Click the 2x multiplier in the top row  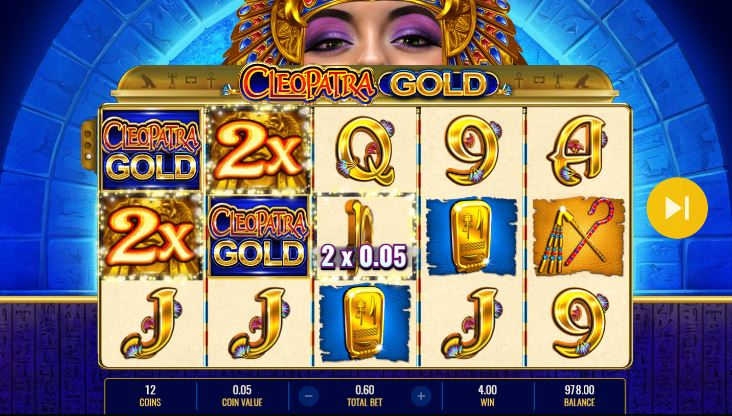(259, 150)
